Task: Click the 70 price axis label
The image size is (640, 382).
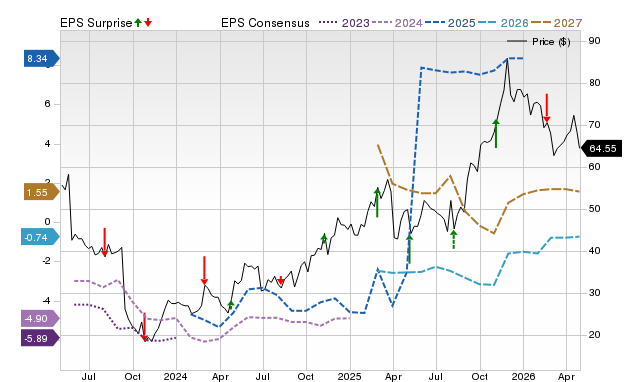Action: click(594, 125)
